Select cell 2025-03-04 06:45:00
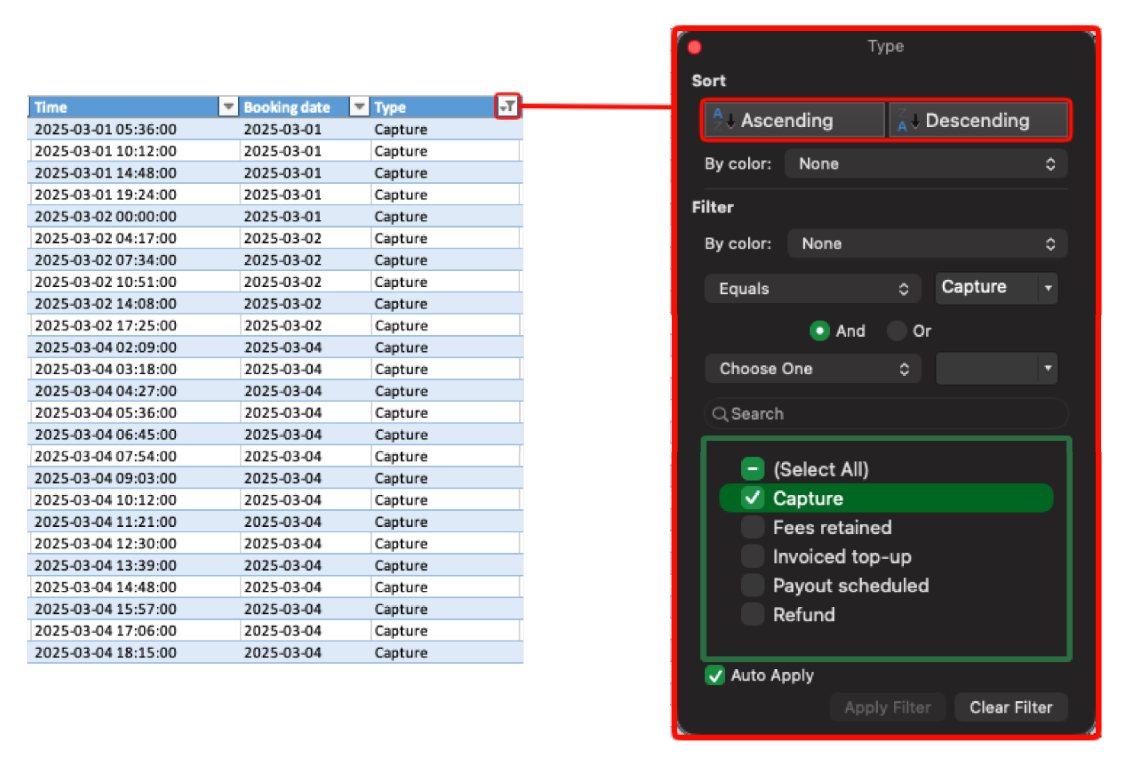1126x765 pixels. pos(134,435)
